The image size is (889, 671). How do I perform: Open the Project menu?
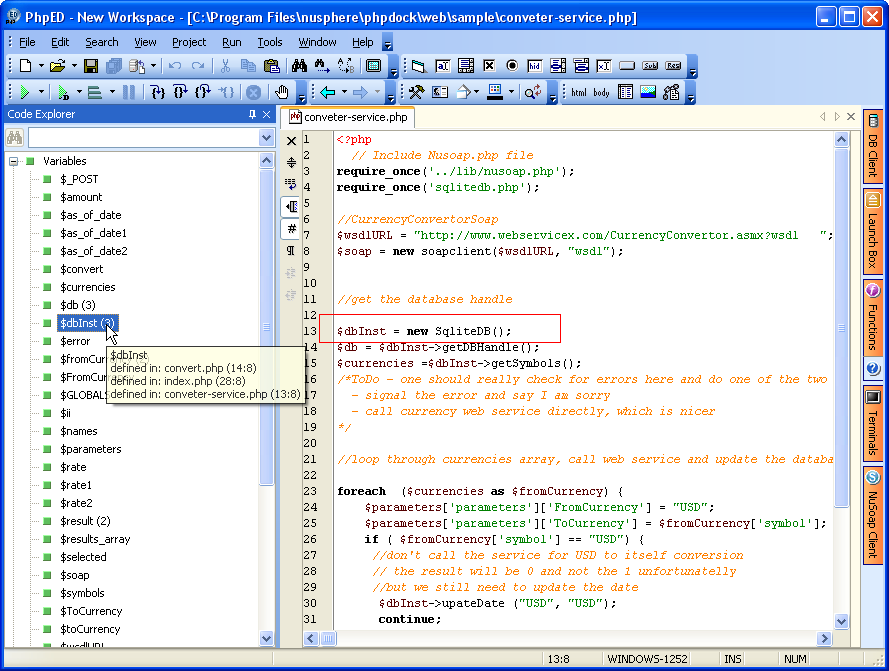[x=189, y=42]
